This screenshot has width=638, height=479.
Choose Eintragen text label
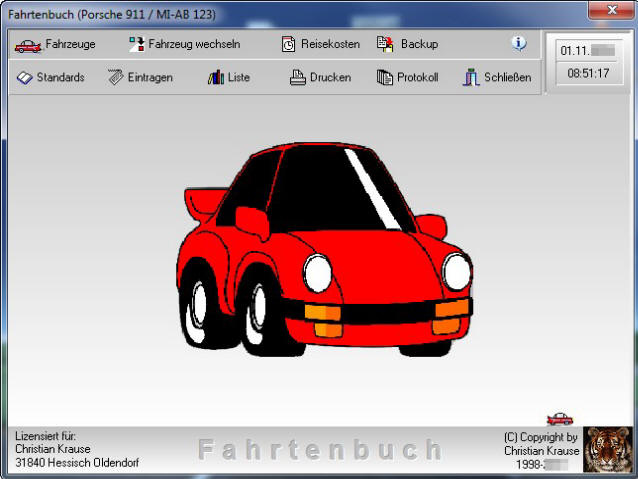click(150, 77)
